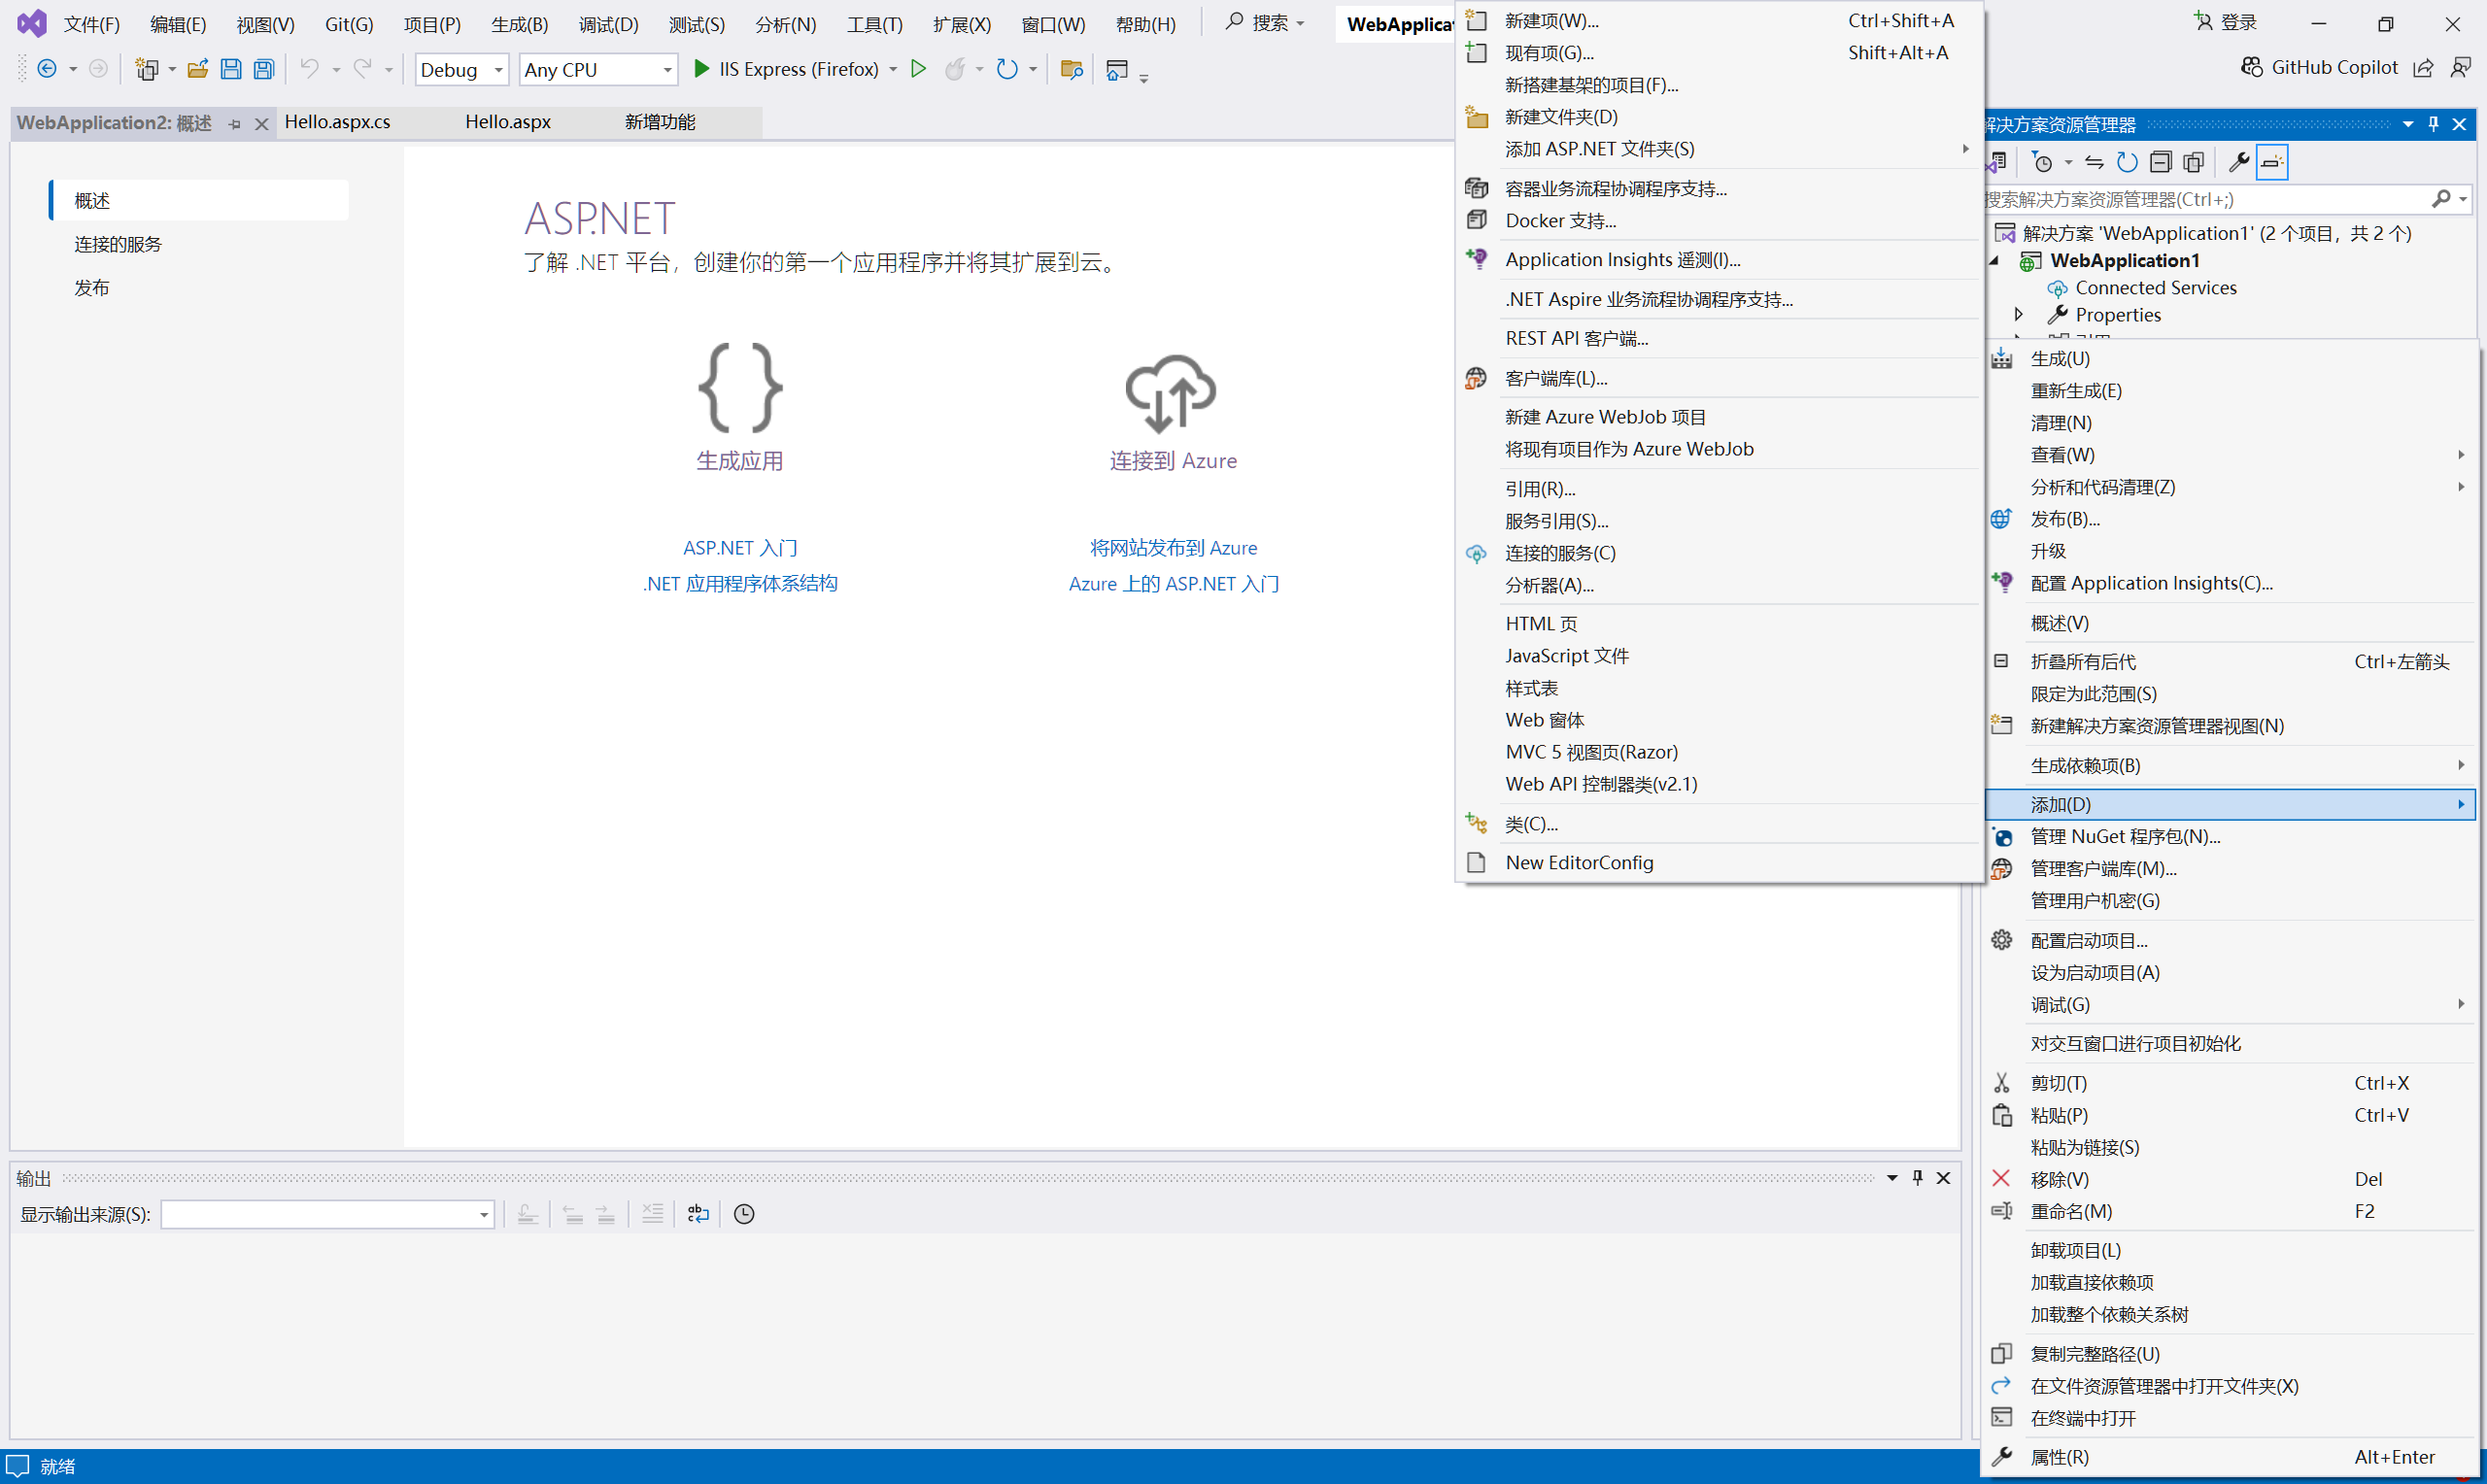The image size is (2487, 1484).
Task: Click the Solution Explorer refresh icon
Action: 2127,162
